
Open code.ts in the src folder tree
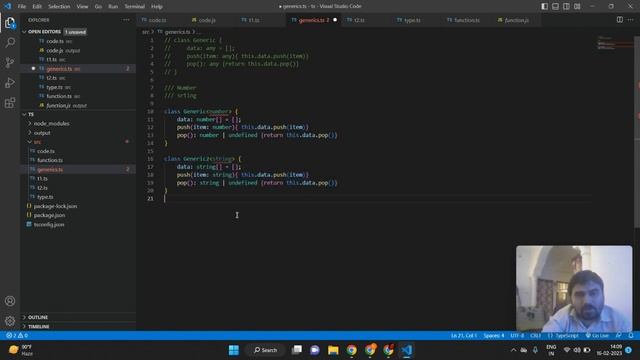46,151
